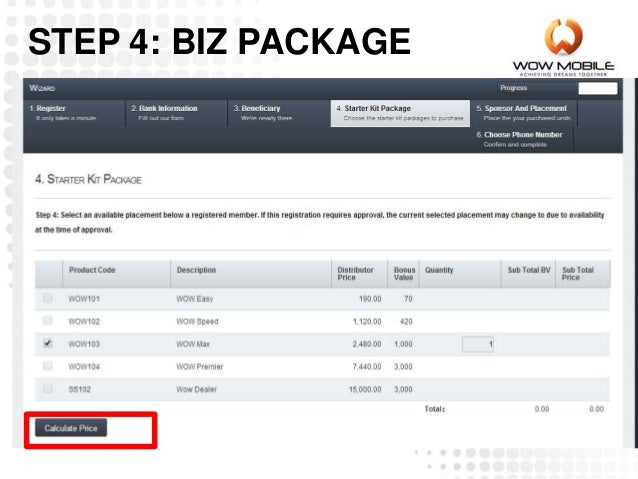Click the 4. Starter Kit Package heading
The width and height of the screenshot is (638, 479).
[x=88, y=179]
